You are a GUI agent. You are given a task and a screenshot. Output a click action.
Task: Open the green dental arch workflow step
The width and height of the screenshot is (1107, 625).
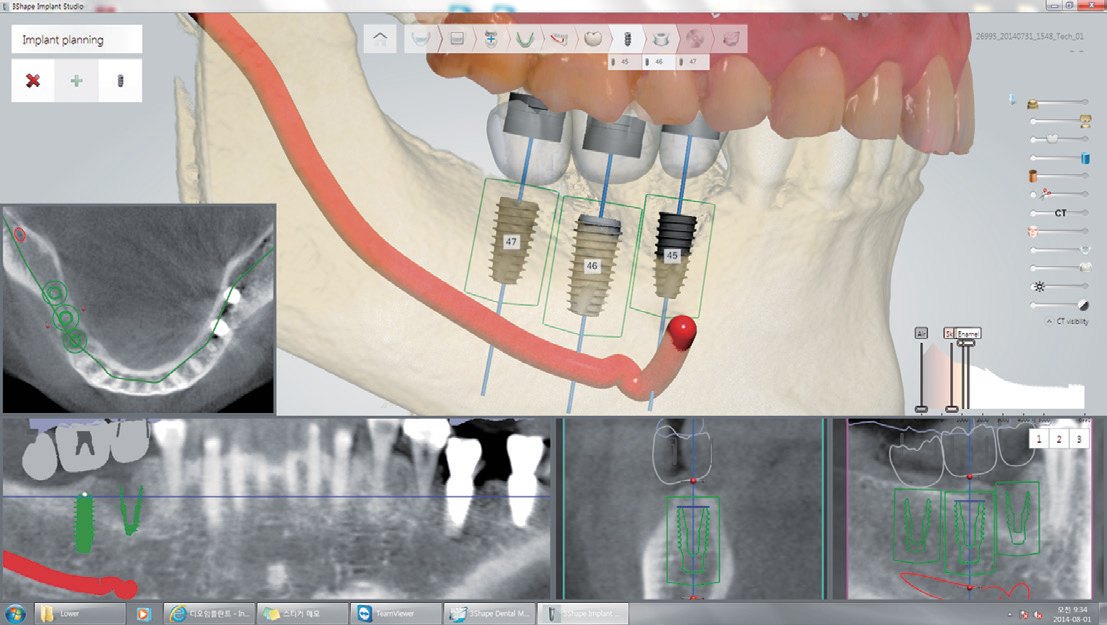524,38
